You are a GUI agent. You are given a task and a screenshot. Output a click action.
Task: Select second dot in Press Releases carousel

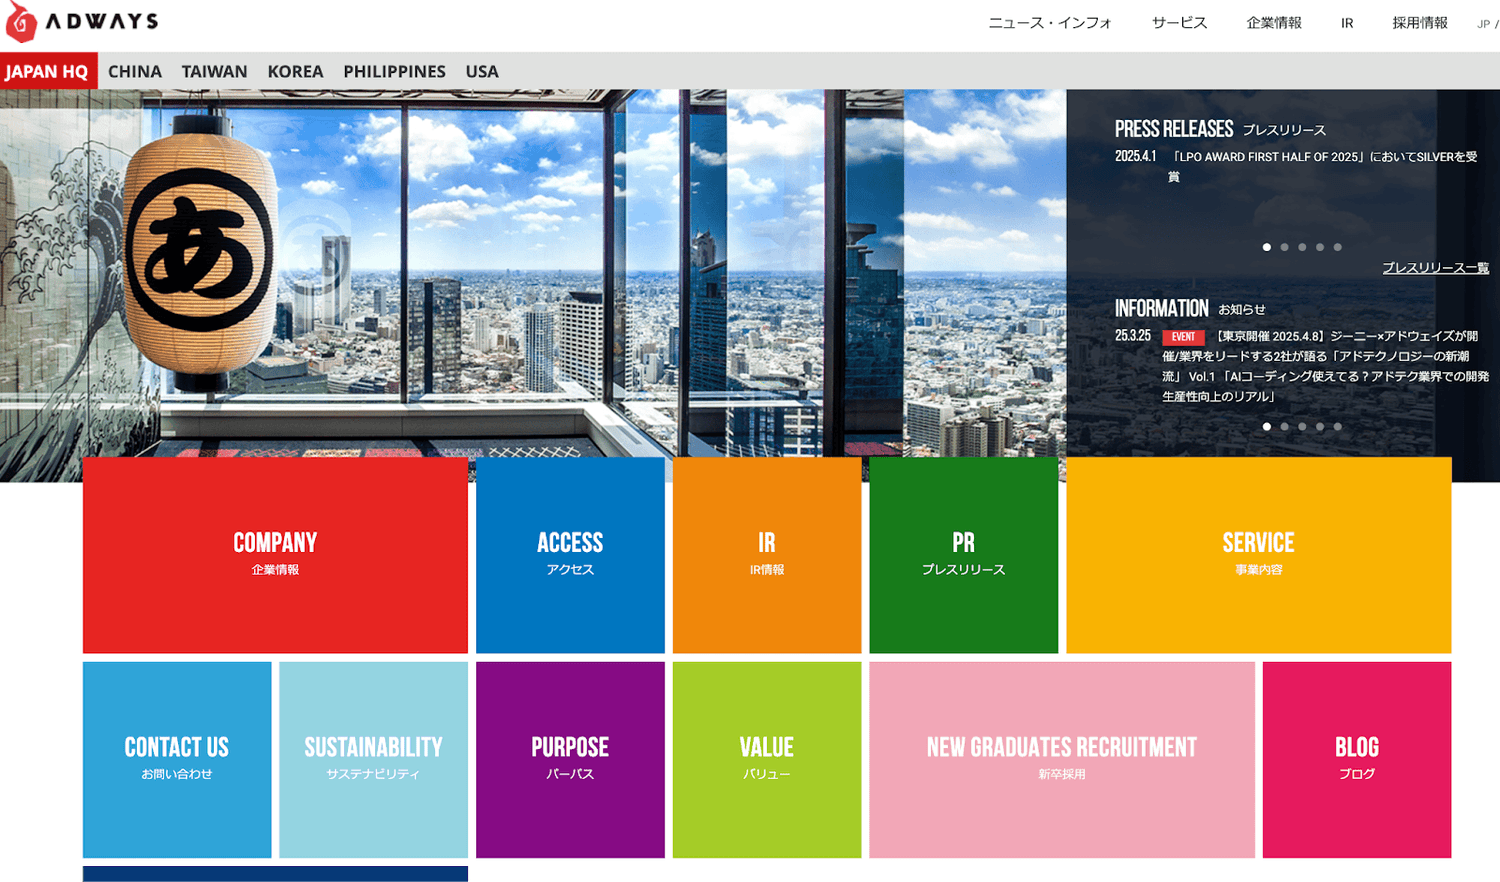click(x=1285, y=247)
